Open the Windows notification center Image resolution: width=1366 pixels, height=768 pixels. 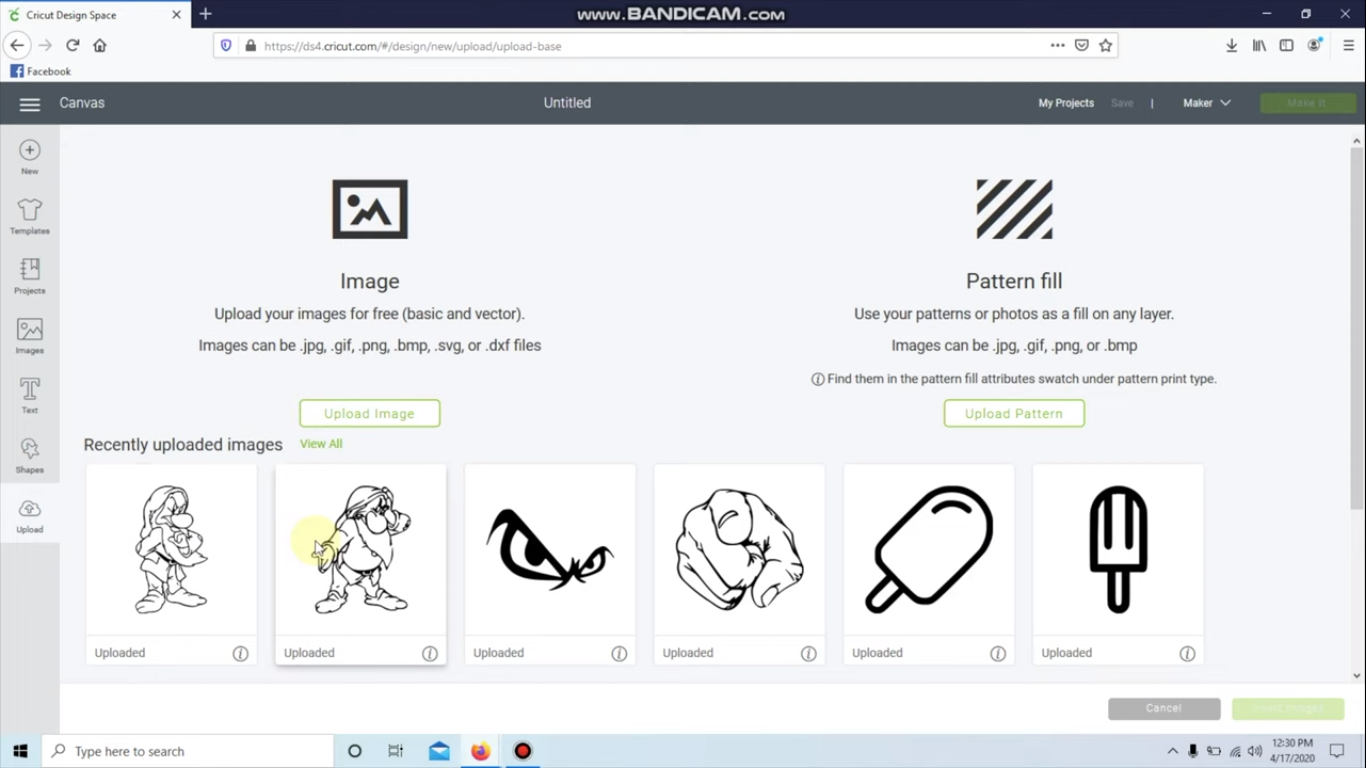click(x=1337, y=751)
